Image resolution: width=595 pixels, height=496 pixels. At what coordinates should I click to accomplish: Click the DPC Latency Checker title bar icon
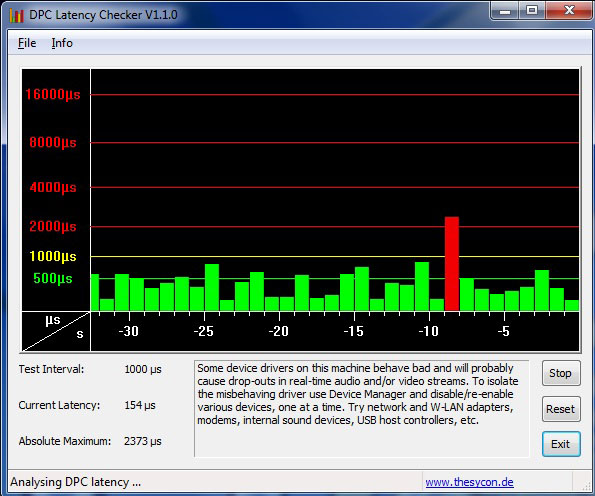[x=16, y=16]
